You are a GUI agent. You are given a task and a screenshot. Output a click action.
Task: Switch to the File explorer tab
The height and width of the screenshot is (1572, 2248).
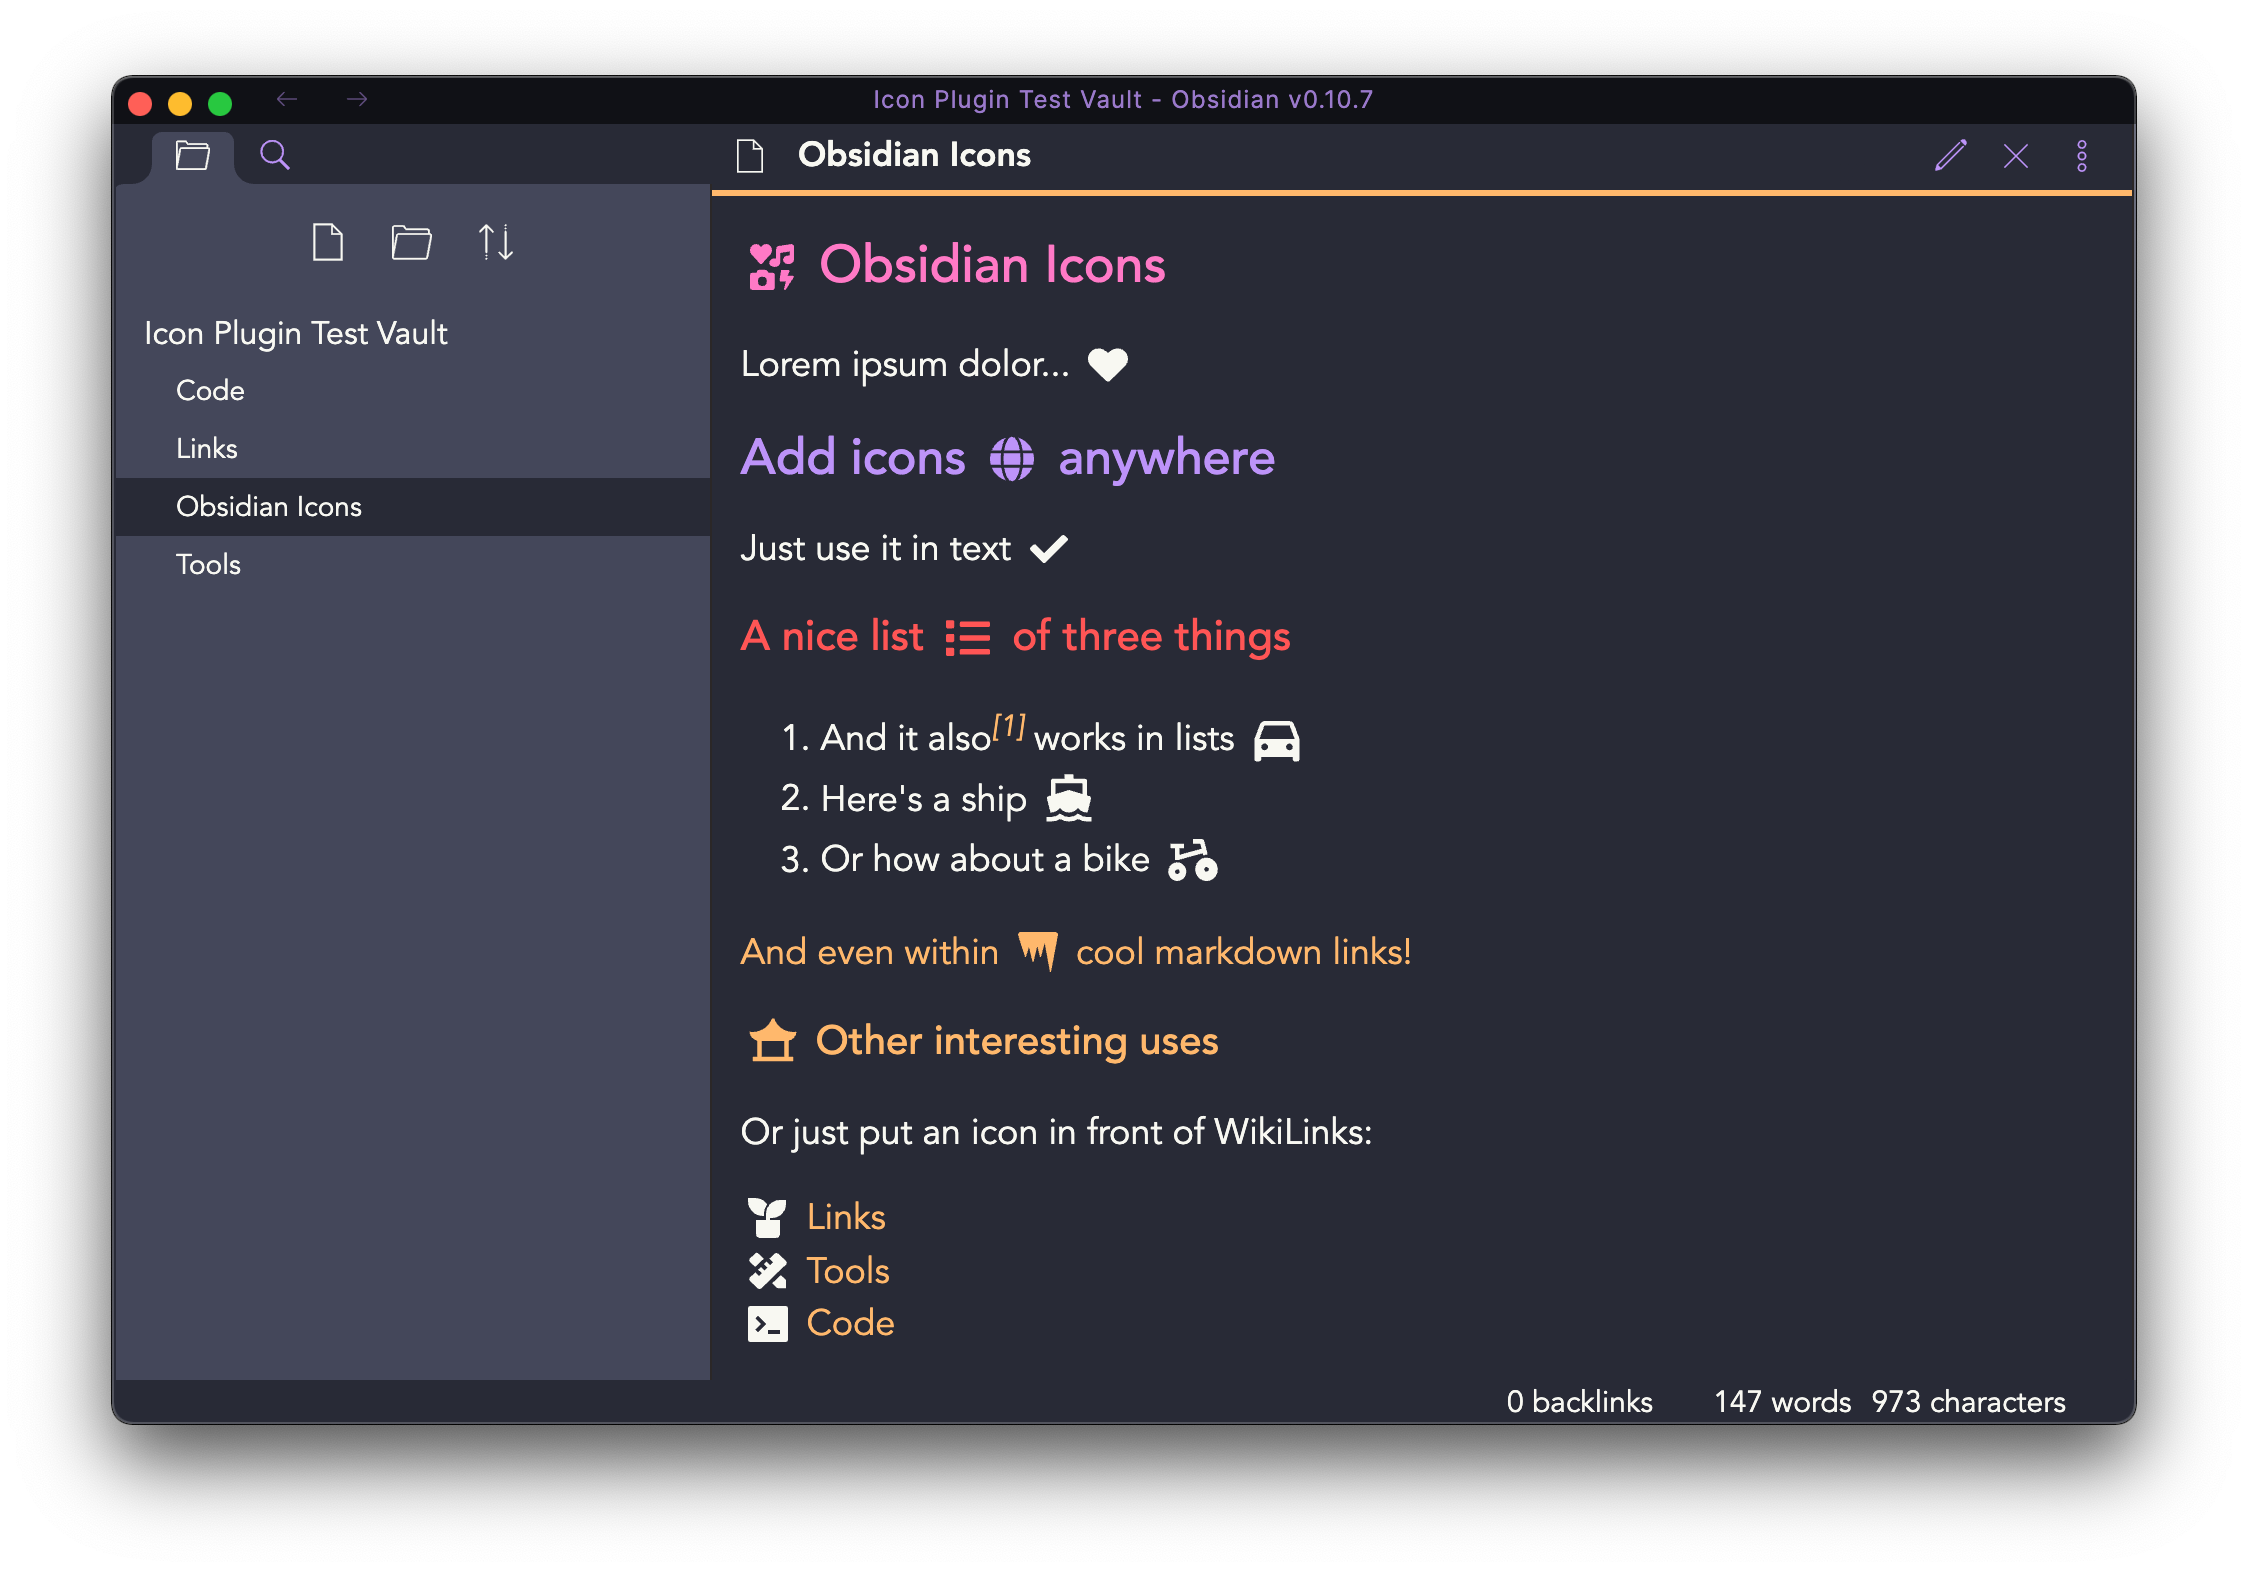[192, 155]
